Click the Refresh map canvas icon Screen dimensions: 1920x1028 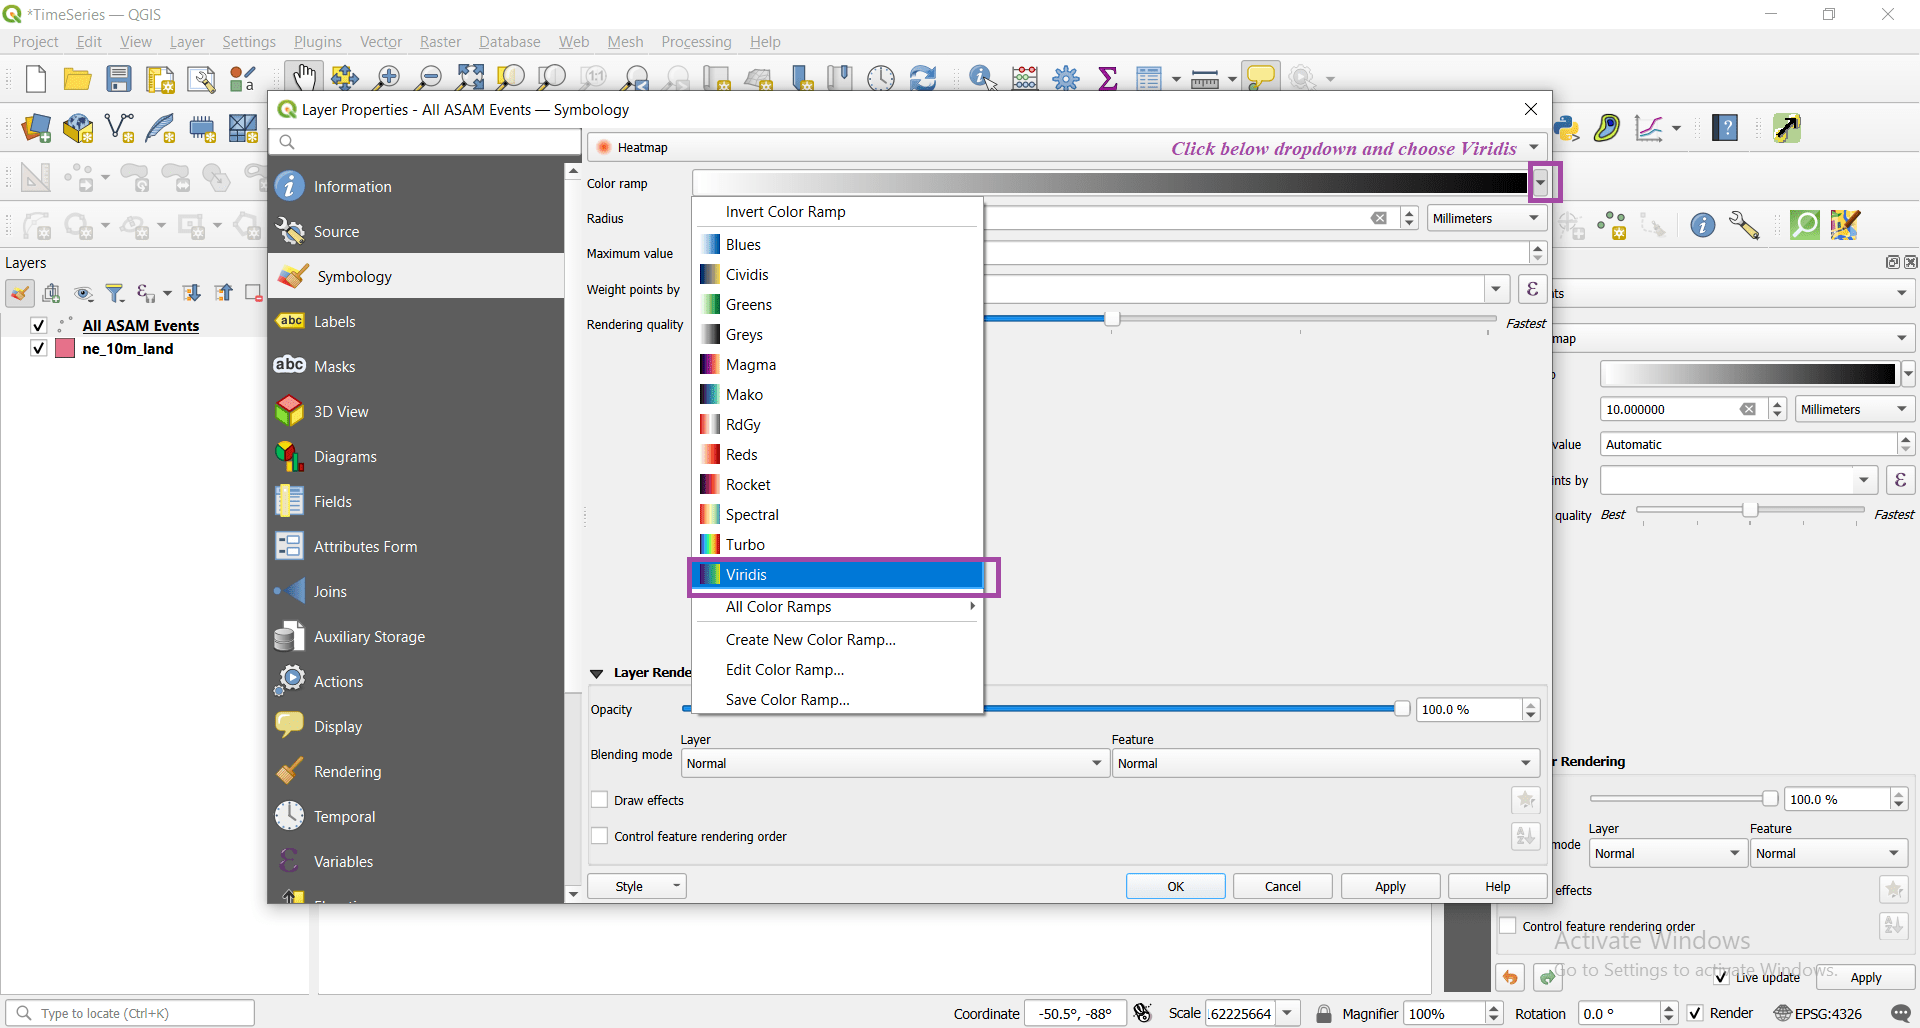[922, 77]
